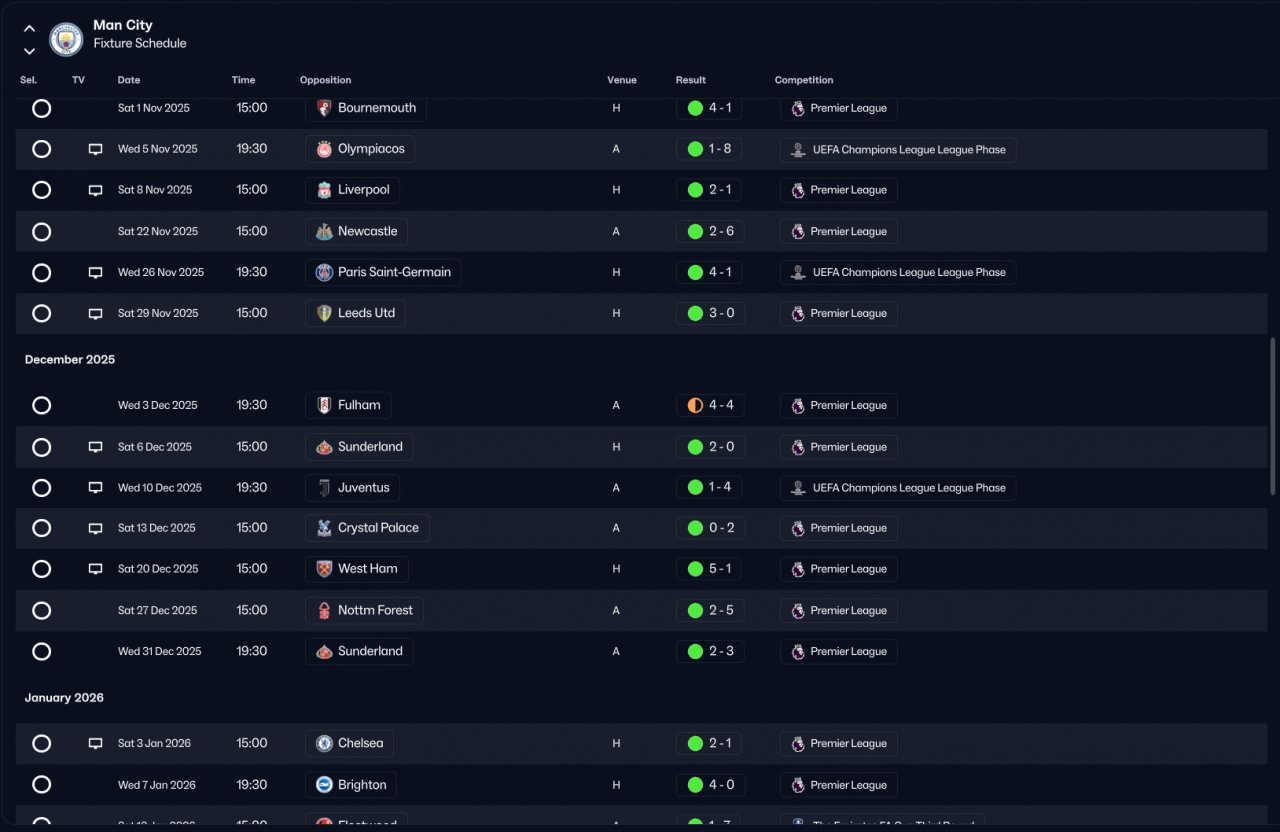Click the Result column header

pyautogui.click(x=691, y=80)
